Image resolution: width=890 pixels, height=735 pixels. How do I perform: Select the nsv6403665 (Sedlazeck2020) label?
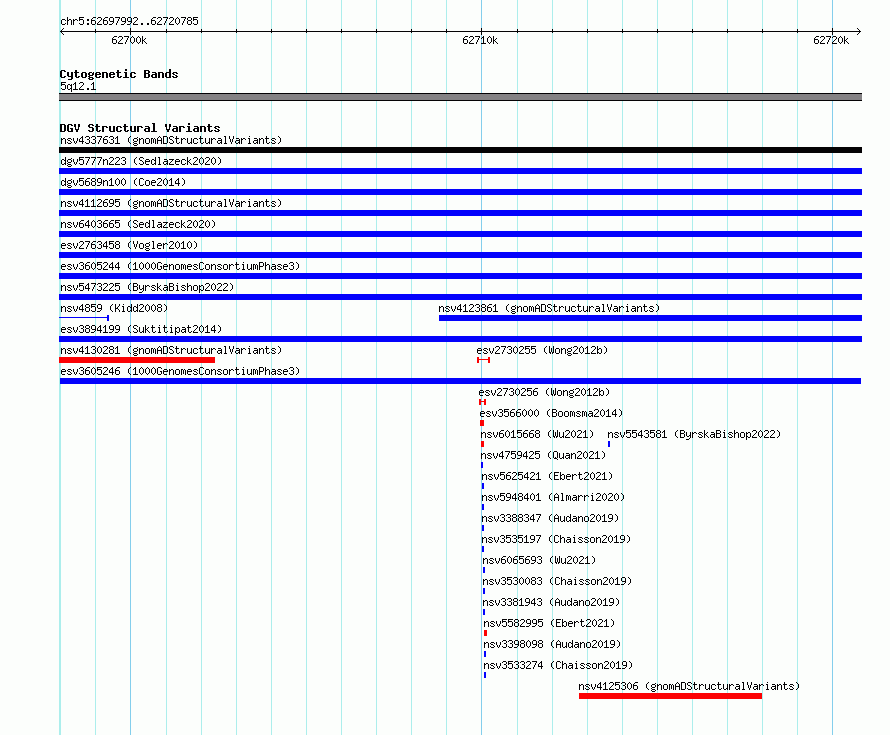point(138,224)
